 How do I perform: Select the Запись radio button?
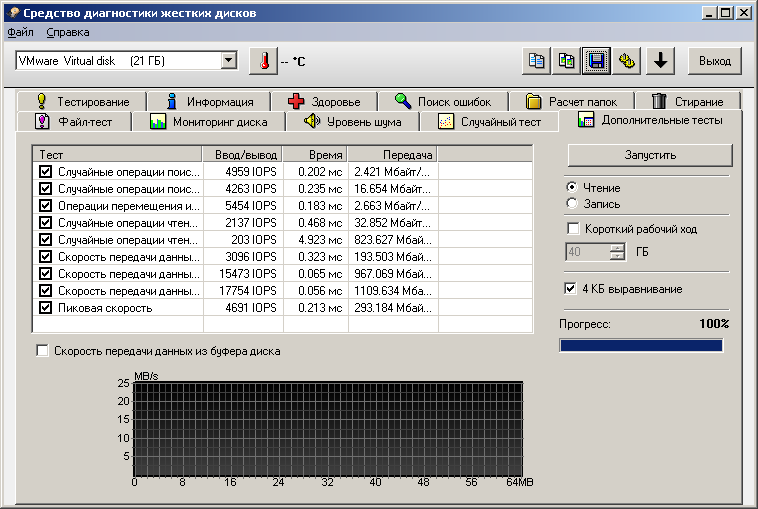coord(573,204)
